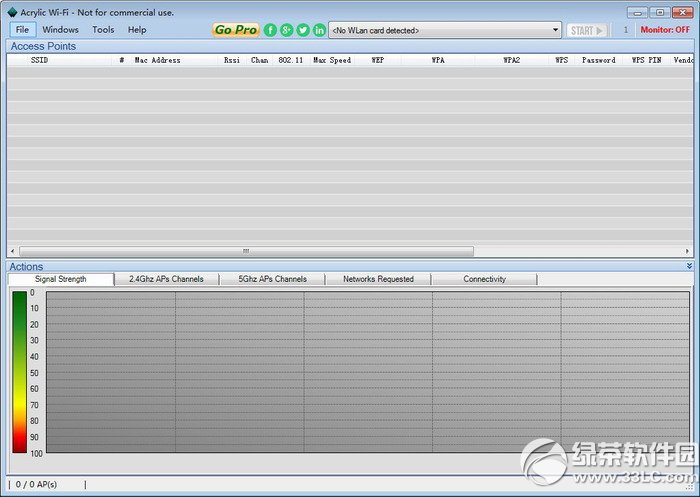Open the Windows menu
The height and width of the screenshot is (497, 700).
(x=60, y=29)
